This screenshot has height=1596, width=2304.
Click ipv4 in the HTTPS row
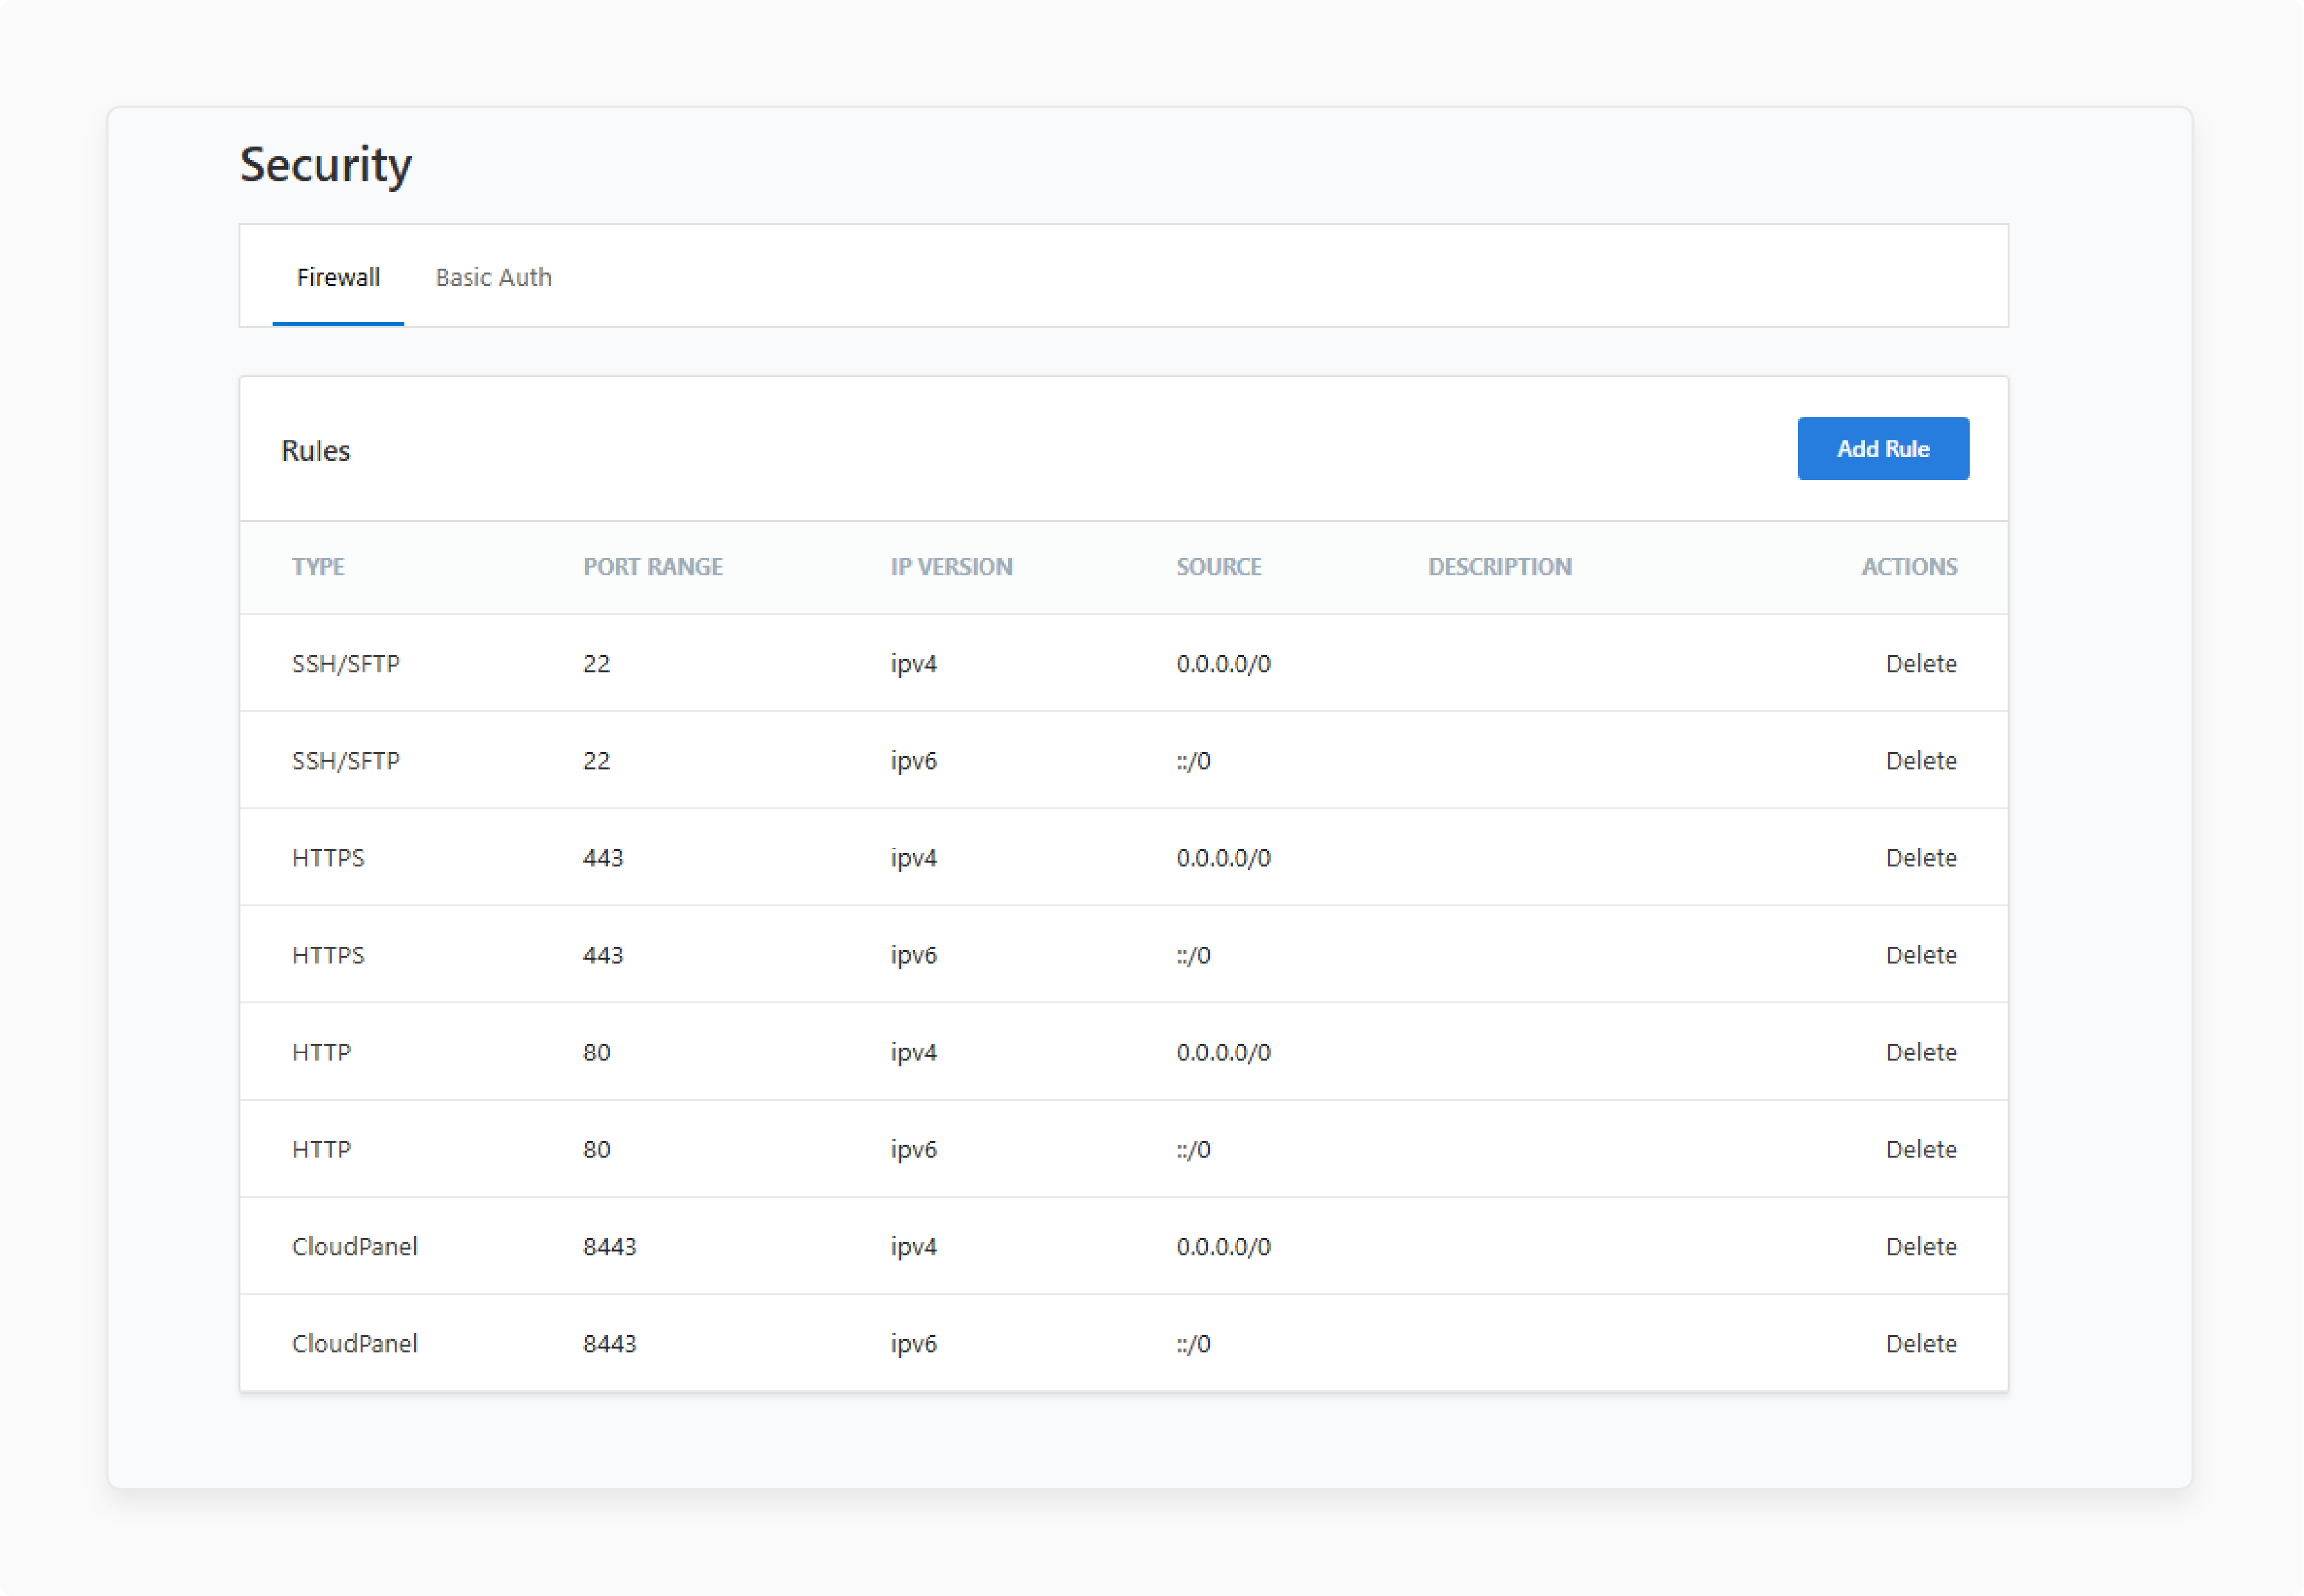[x=914, y=857]
